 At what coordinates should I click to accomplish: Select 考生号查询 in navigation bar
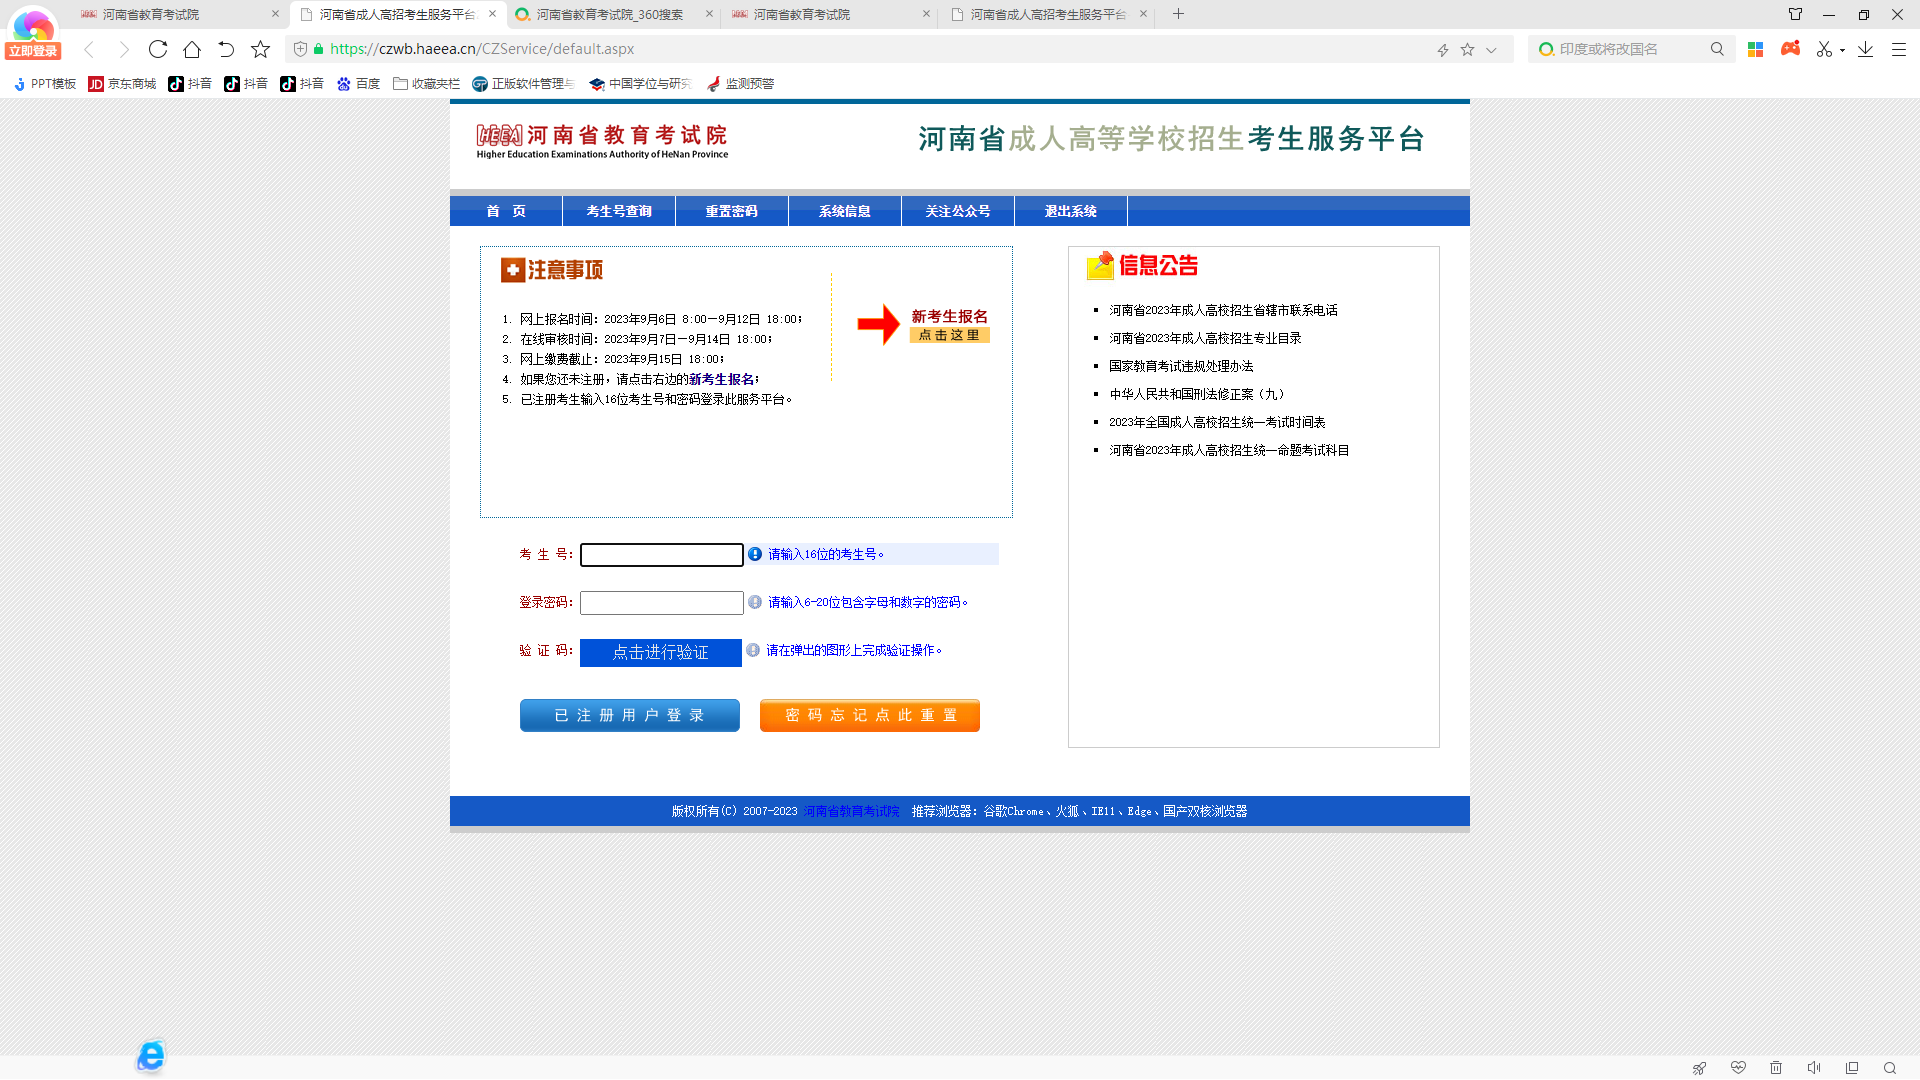(x=618, y=211)
